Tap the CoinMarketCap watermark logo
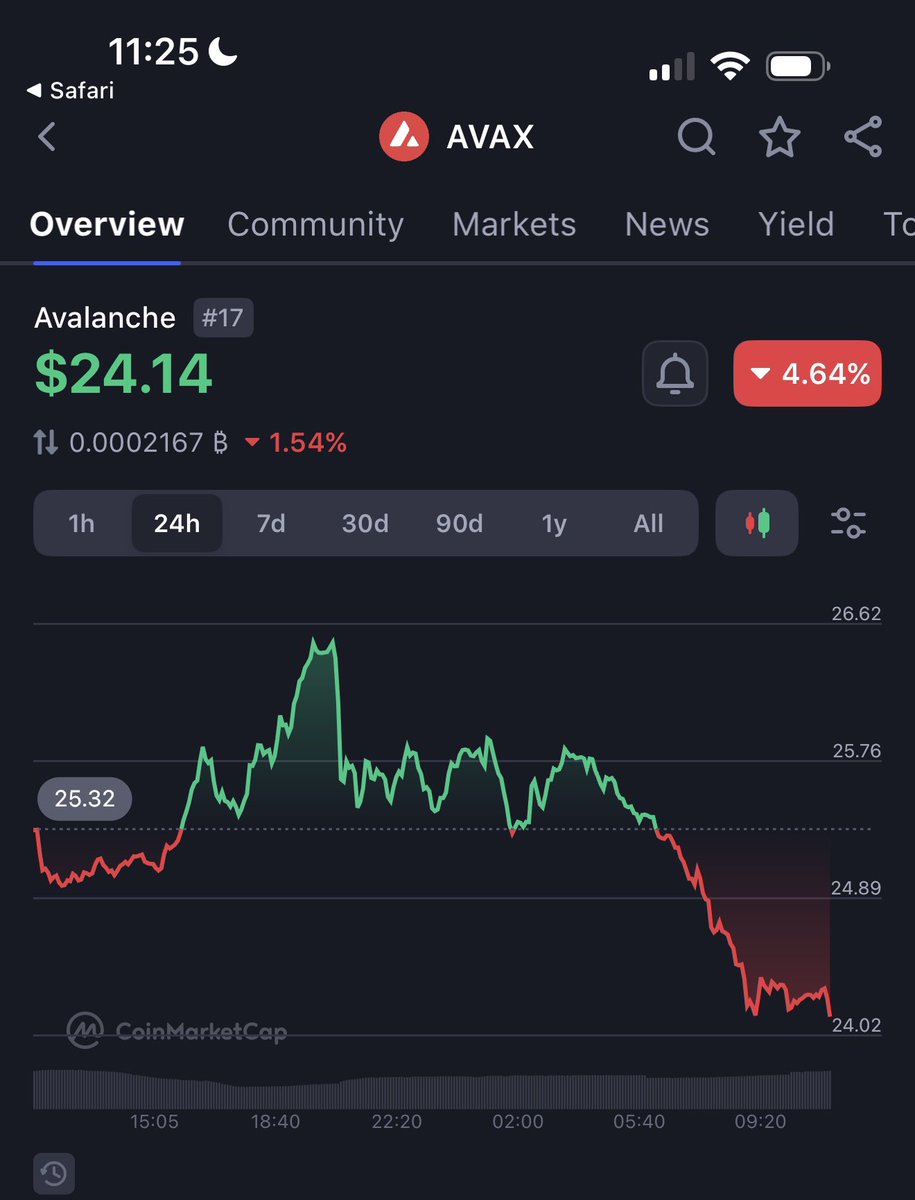Viewport: 915px width, 1200px height. (85, 1030)
